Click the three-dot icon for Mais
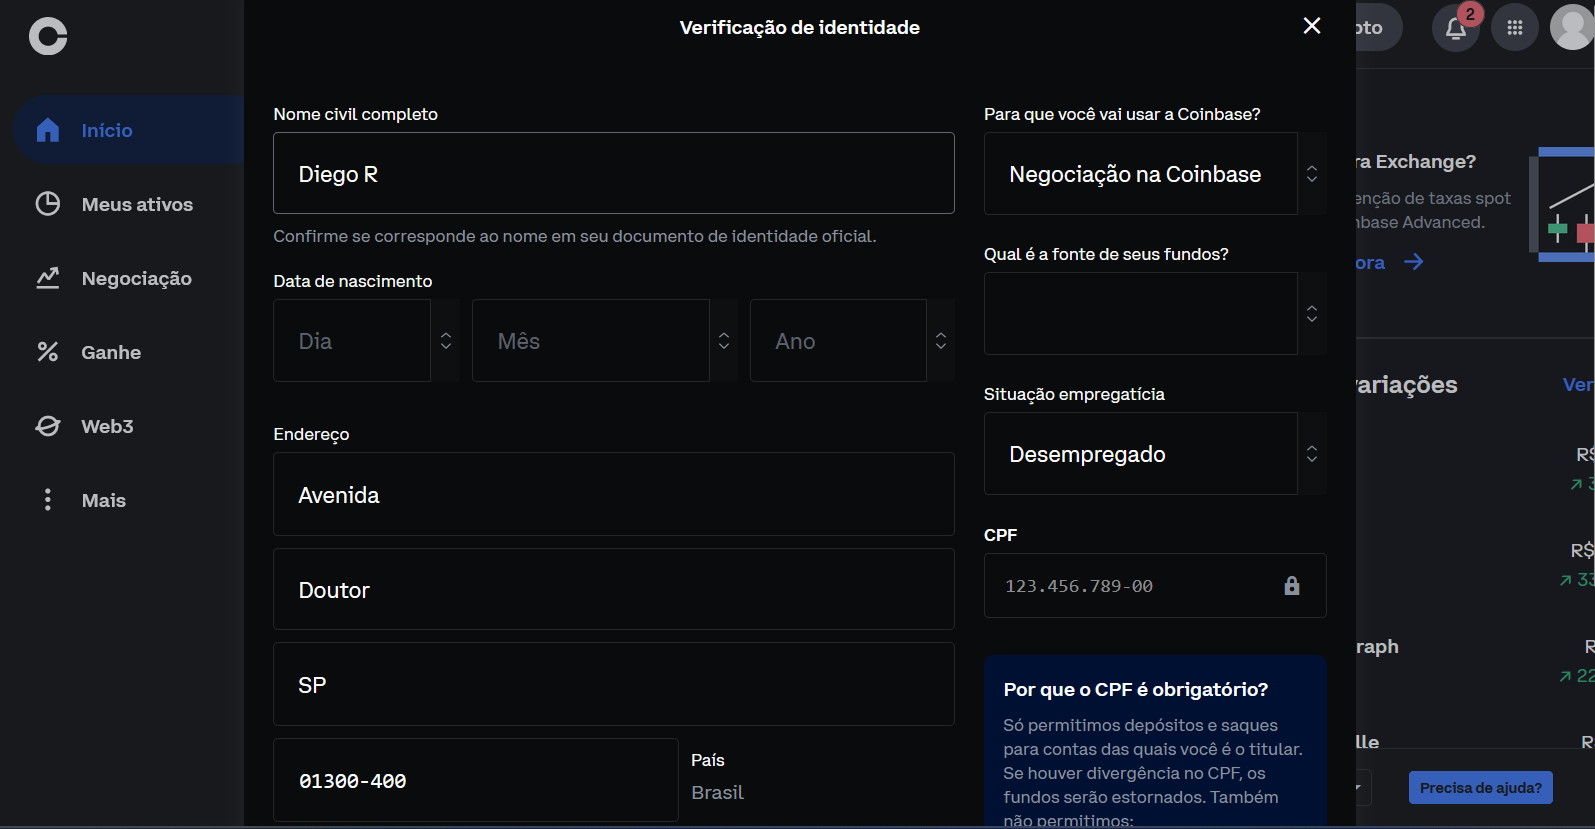Viewport: 1595px width, 829px height. tap(48, 500)
